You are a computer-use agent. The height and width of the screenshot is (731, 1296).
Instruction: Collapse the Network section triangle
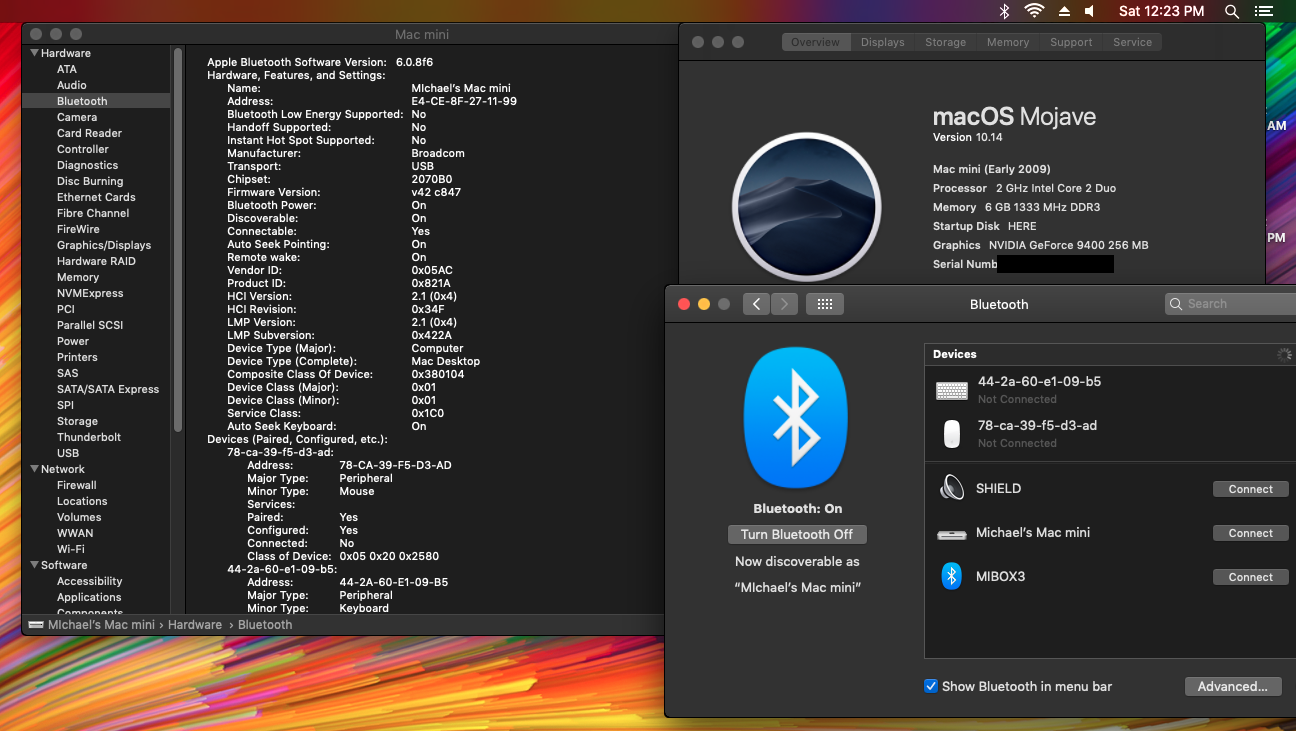(x=35, y=469)
